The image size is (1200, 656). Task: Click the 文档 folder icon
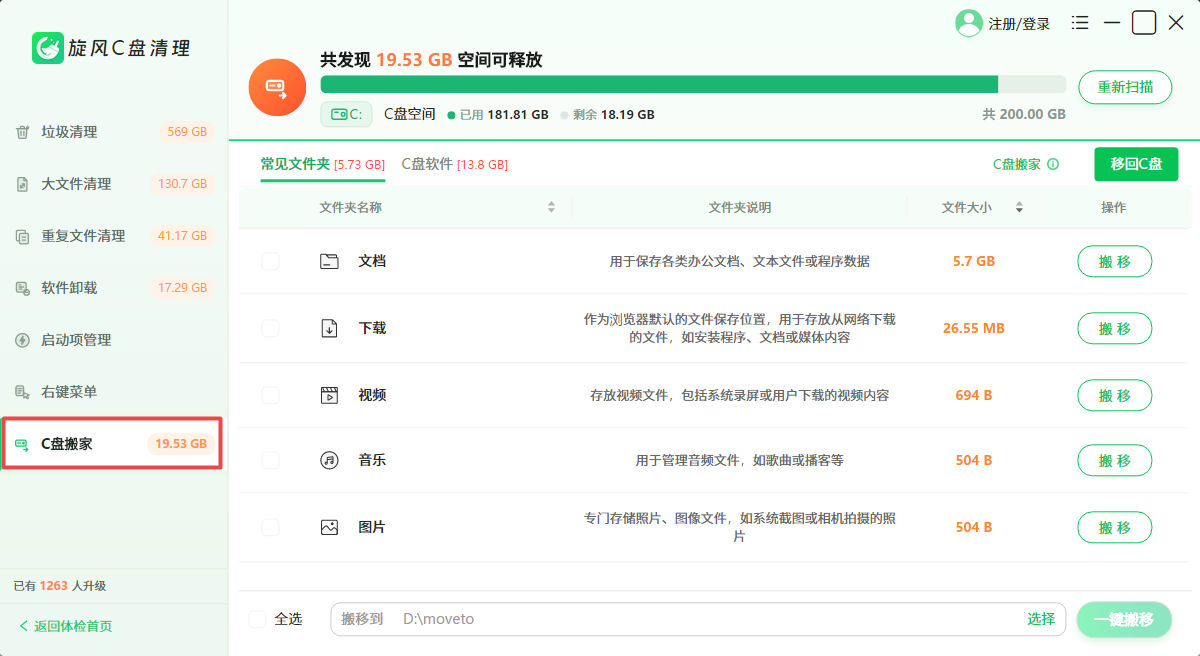pos(329,261)
